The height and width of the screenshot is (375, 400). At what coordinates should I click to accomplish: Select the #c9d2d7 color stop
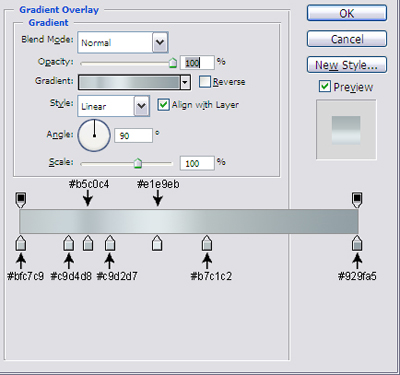pos(110,243)
